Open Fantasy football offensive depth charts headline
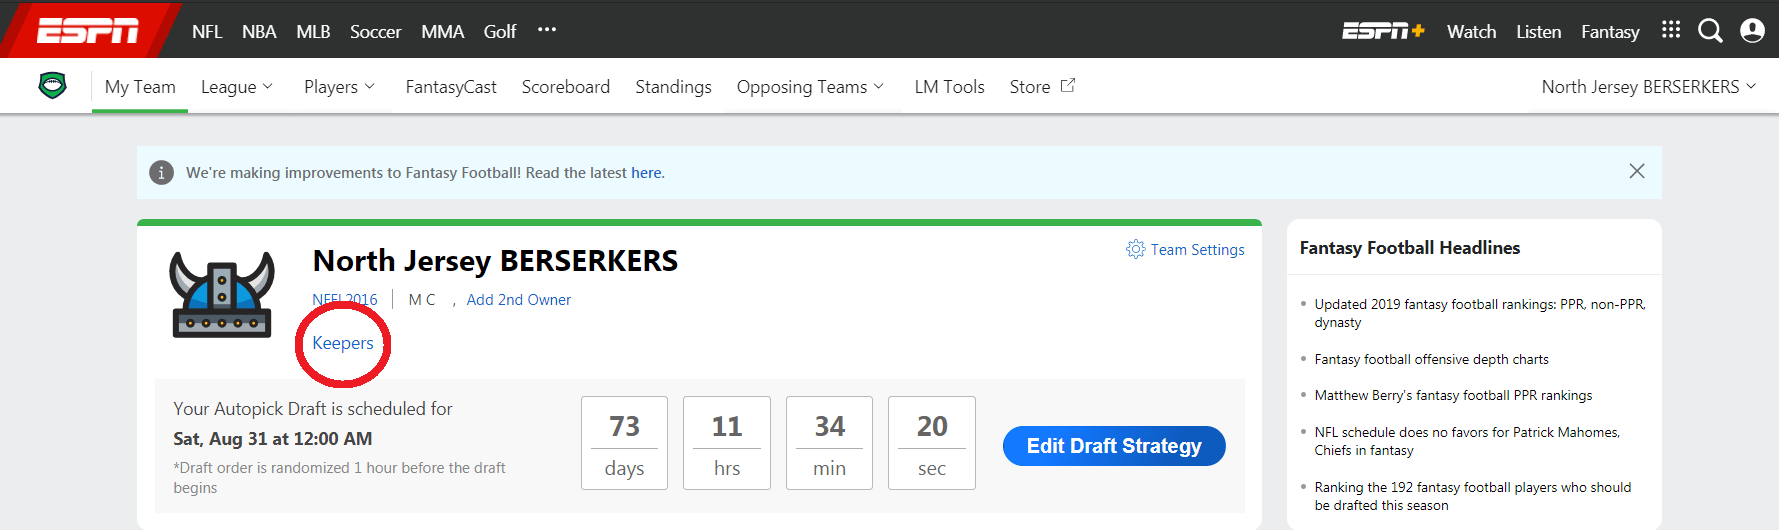The image size is (1779, 530). [1431, 359]
